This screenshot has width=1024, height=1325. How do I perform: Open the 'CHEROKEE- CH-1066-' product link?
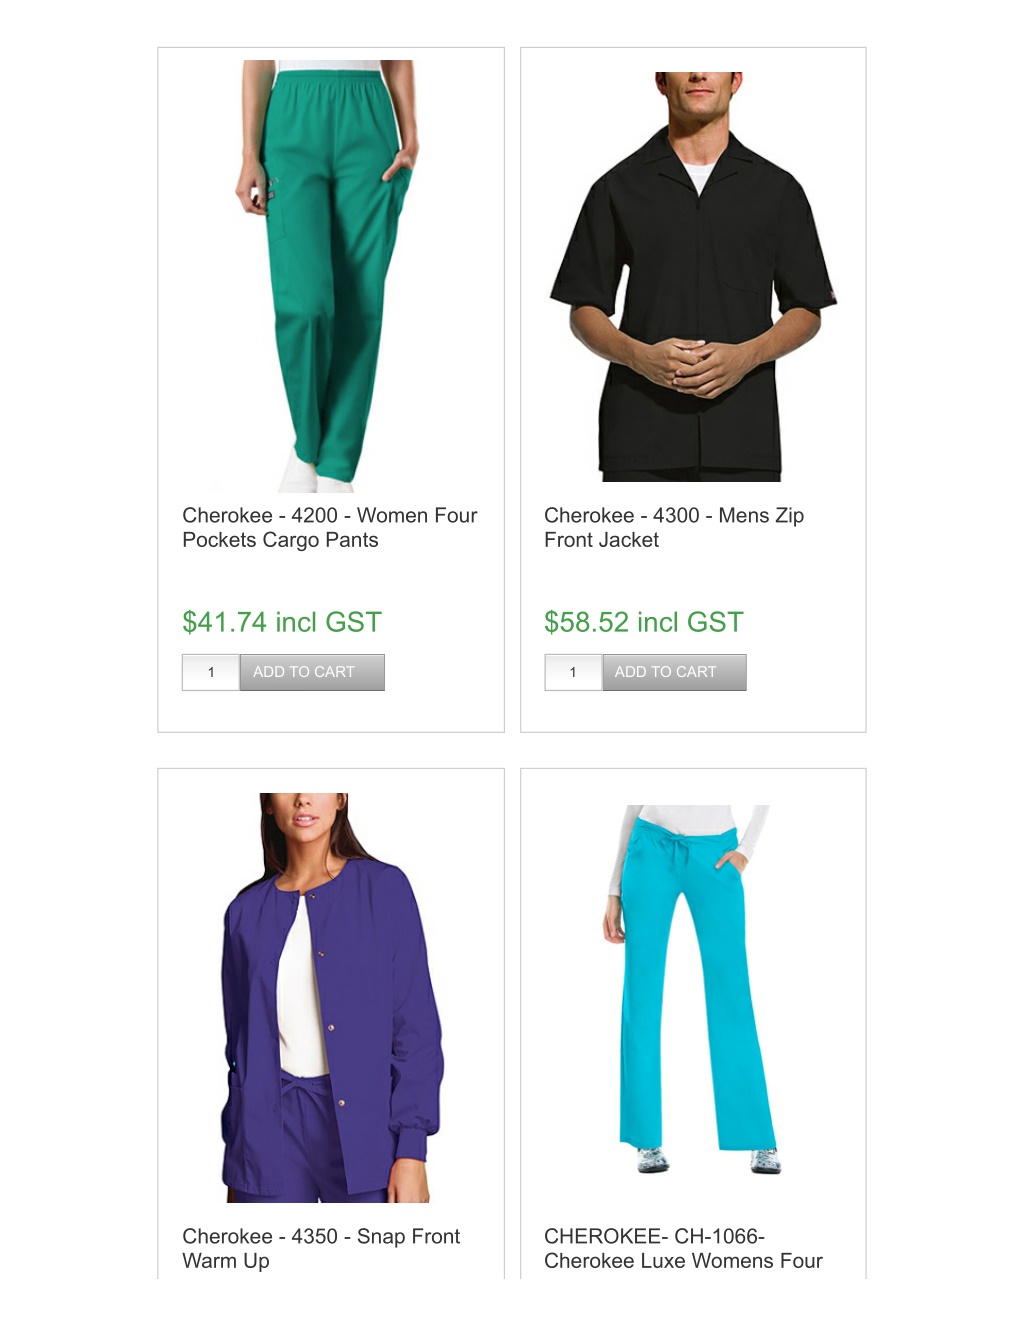point(655,1237)
